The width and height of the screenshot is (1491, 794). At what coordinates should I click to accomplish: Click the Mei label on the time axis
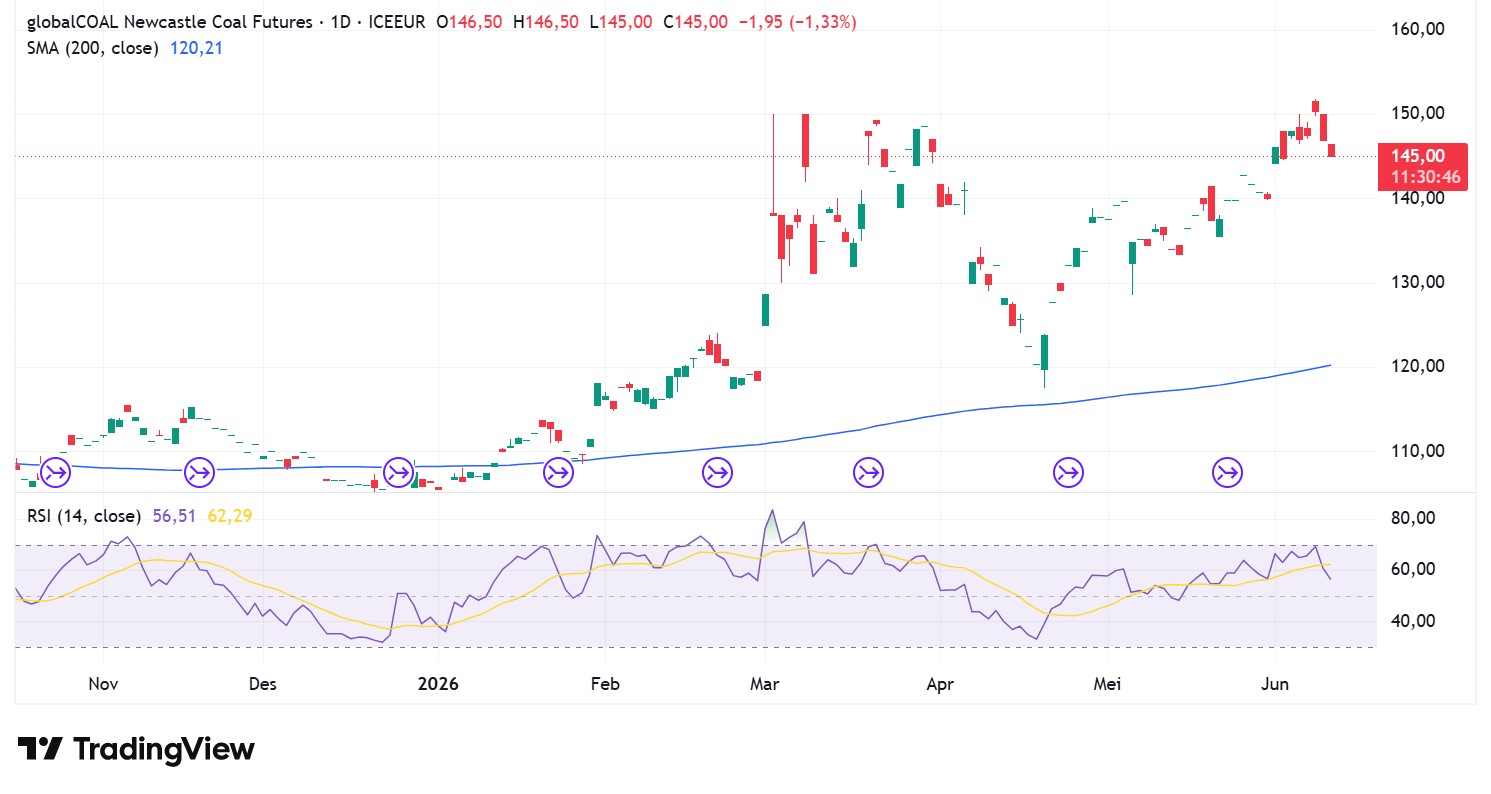1106,684
